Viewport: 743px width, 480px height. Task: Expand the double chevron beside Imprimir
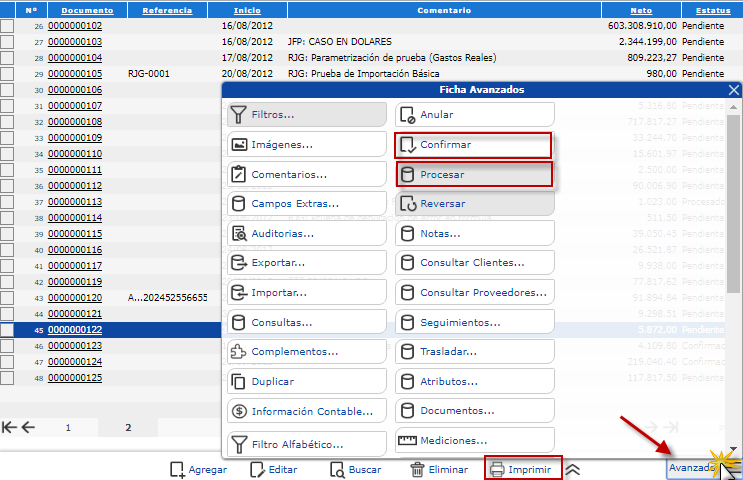573,469
